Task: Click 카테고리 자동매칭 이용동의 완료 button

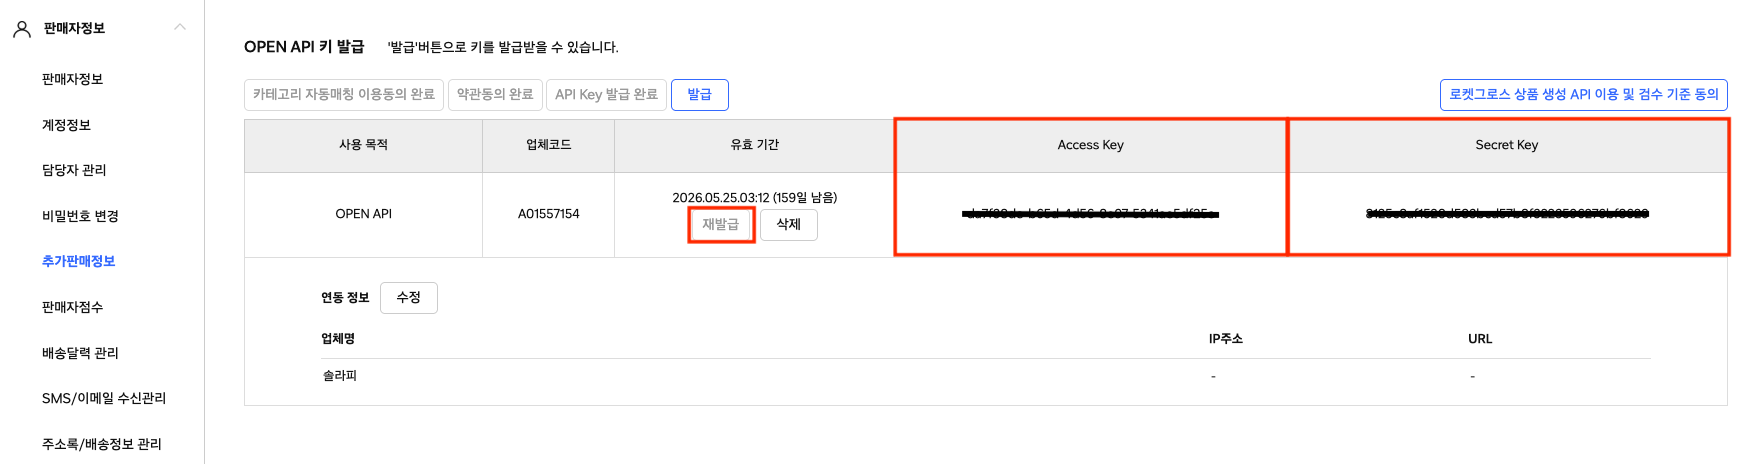Action: (x=344, y=95)
